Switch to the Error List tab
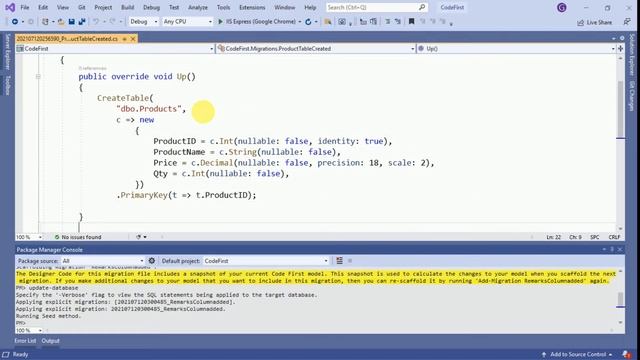 25,341
